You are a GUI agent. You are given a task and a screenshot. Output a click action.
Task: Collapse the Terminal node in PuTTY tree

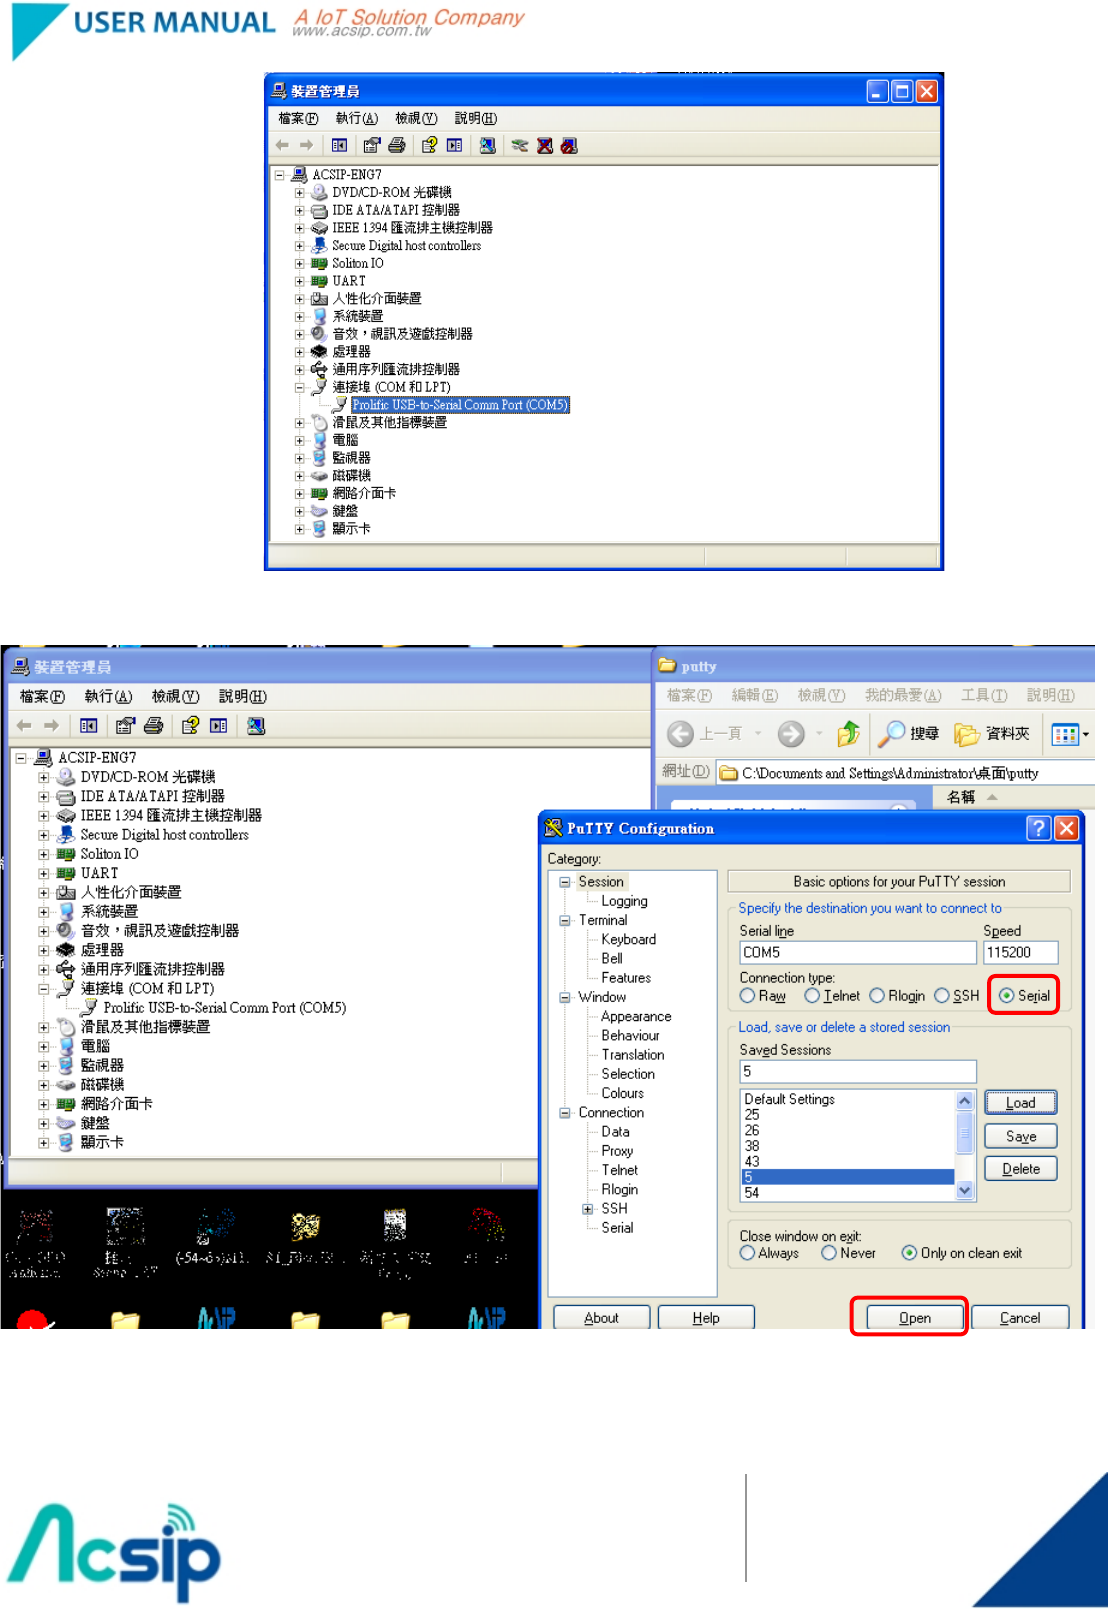point(565,920)
